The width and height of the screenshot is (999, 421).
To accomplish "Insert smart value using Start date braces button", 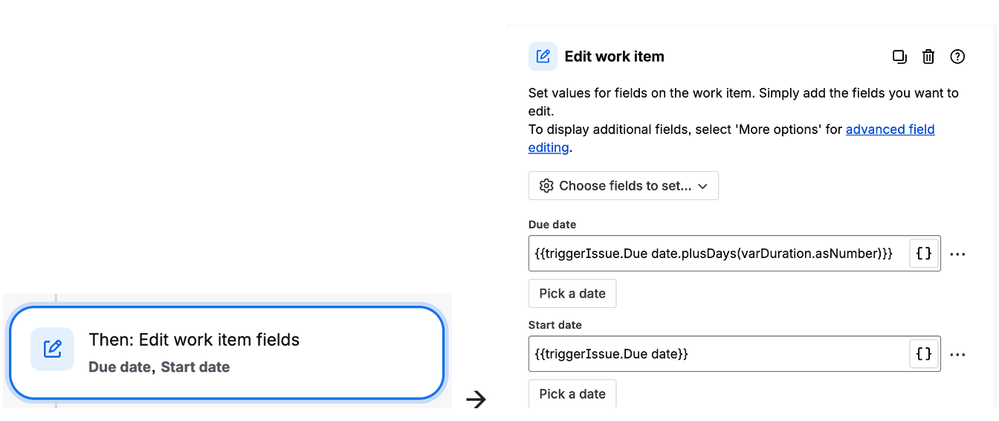I will (x=924, y=354).
